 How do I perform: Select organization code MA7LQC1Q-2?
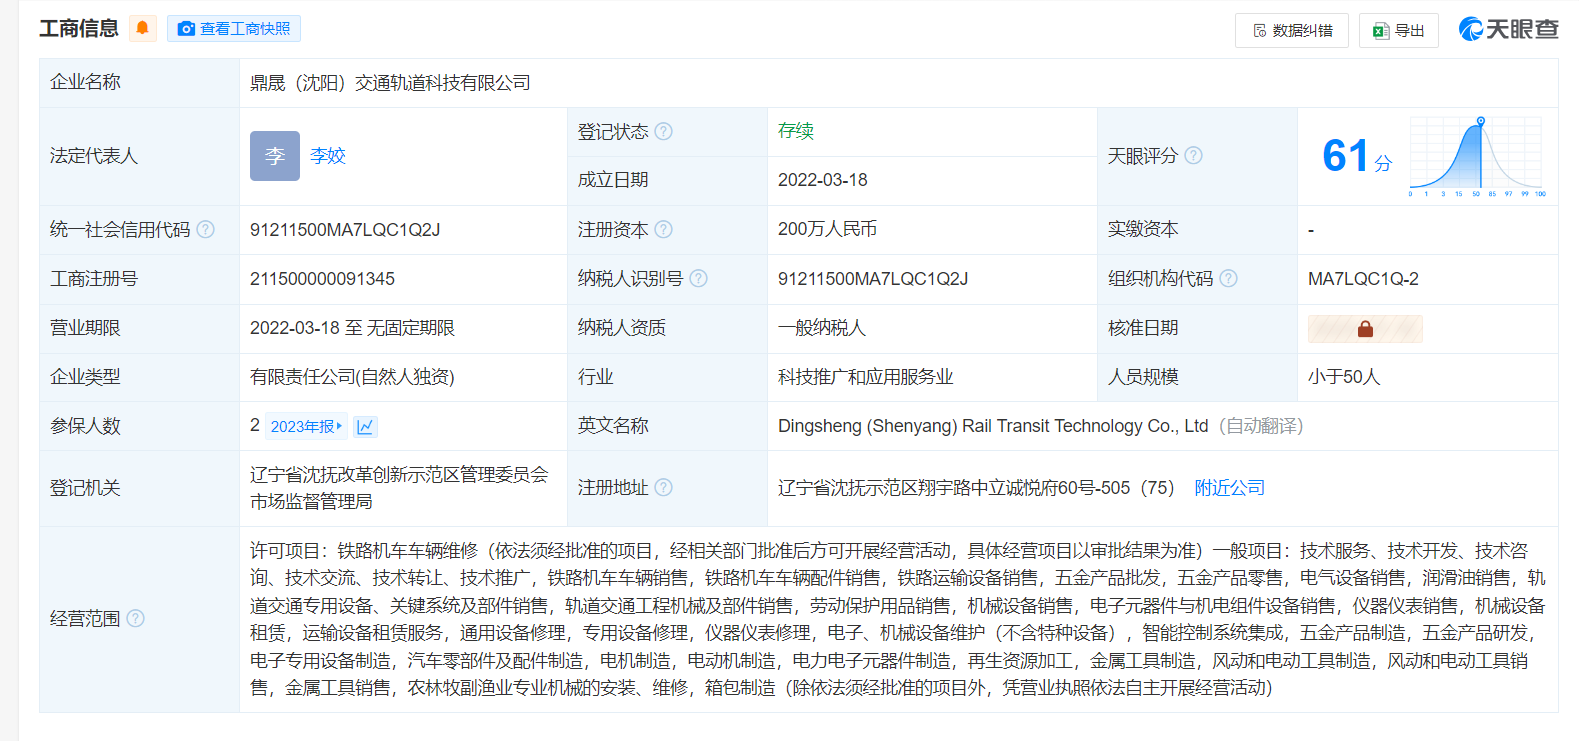point(1363,279)
